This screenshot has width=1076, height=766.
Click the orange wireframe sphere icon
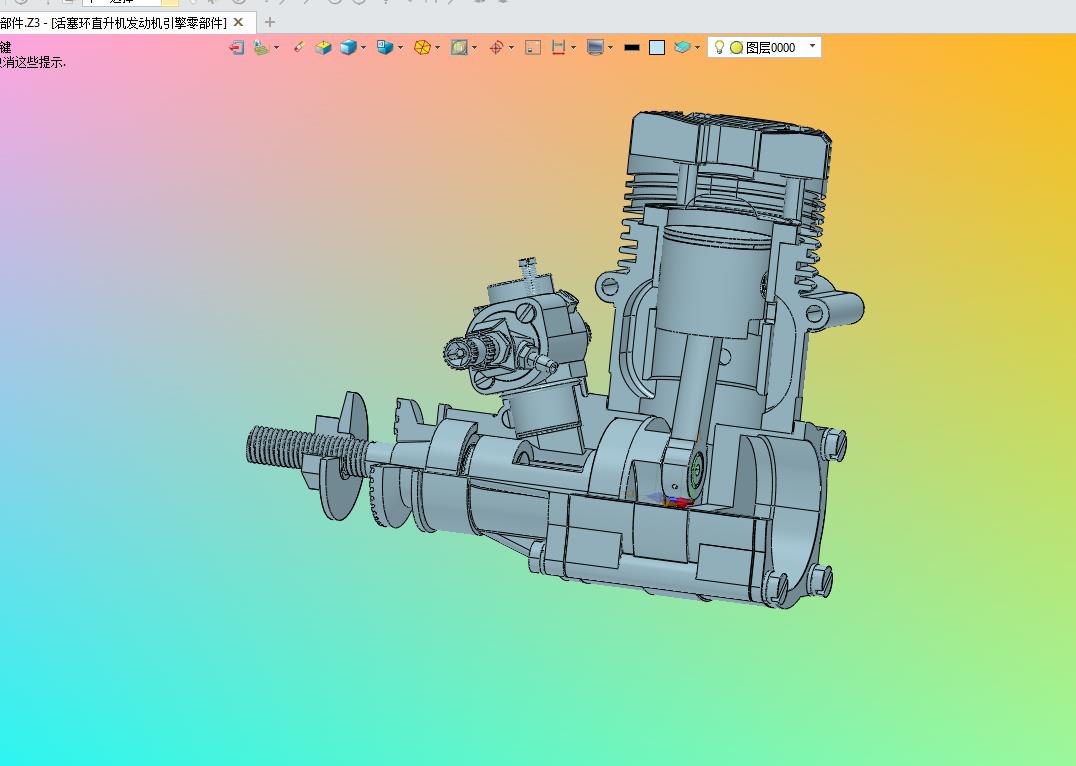(x=422, y=47)
